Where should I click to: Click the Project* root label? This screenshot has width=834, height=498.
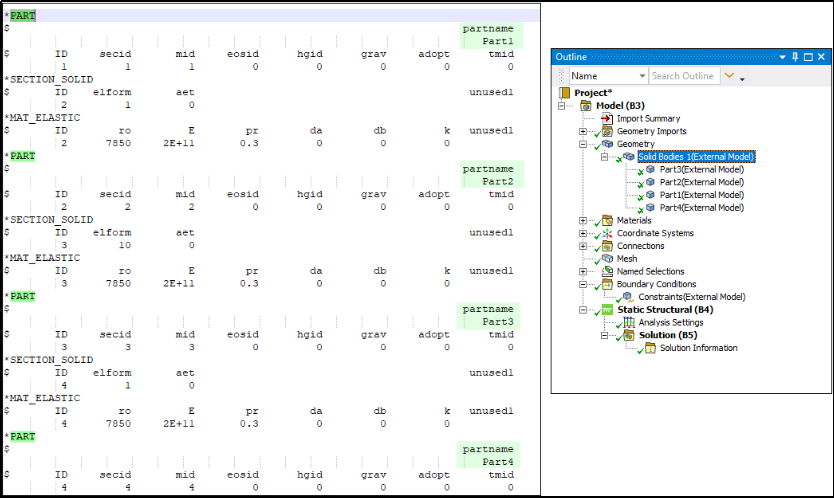[593, 93]
